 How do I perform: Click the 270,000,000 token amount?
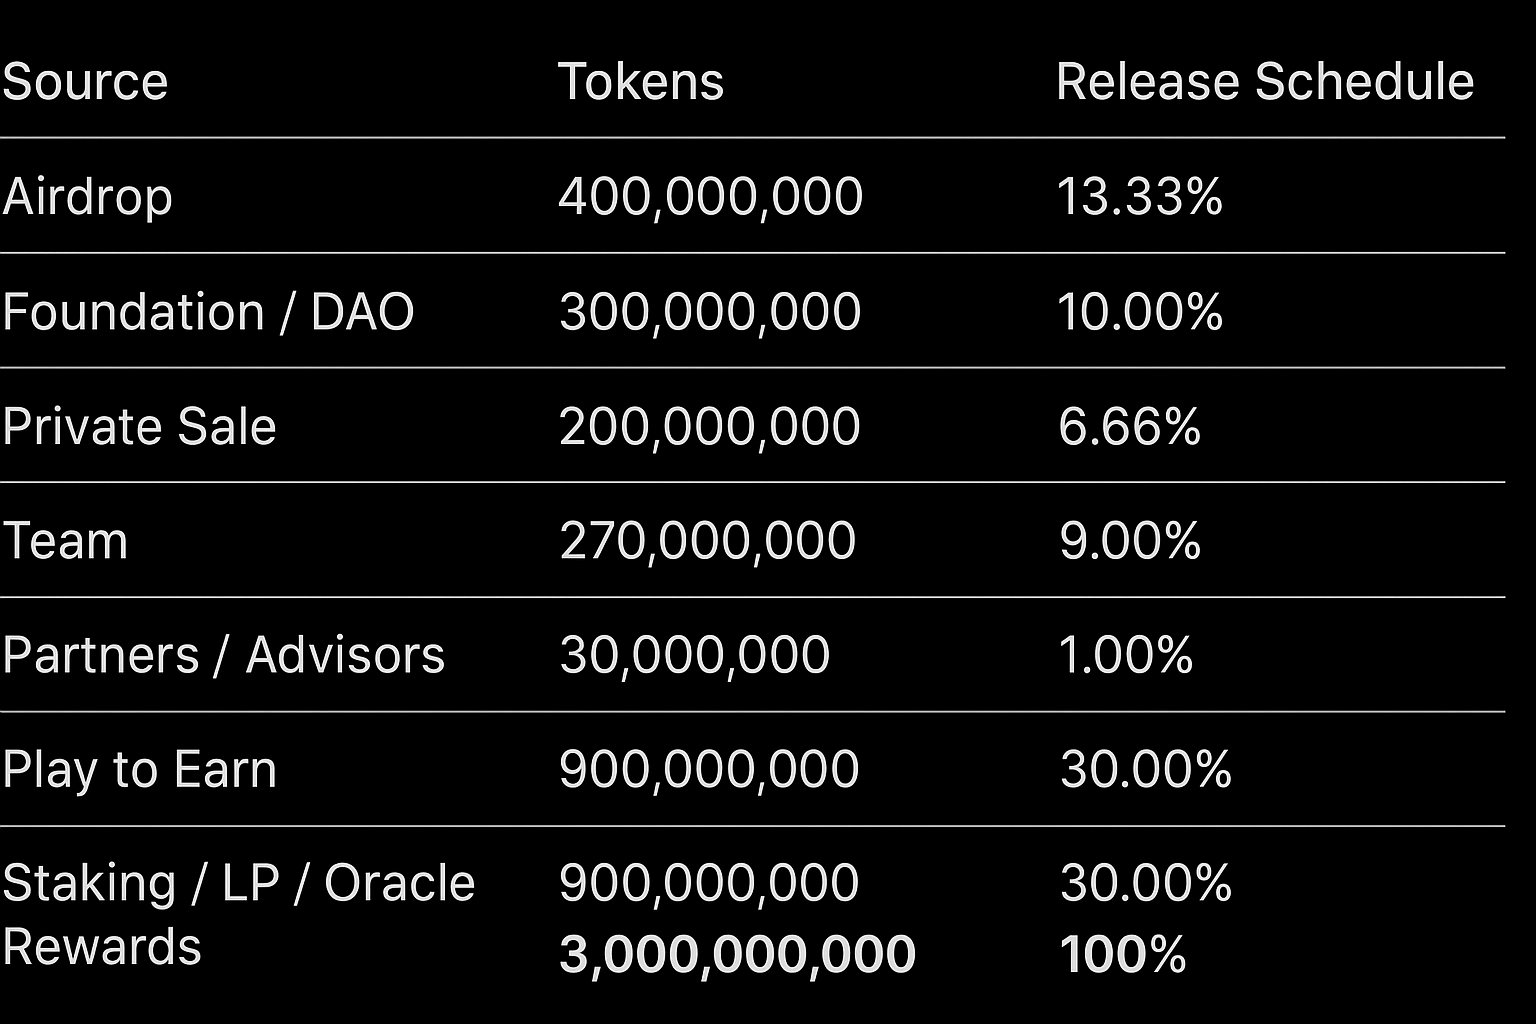tap(707, 541)
